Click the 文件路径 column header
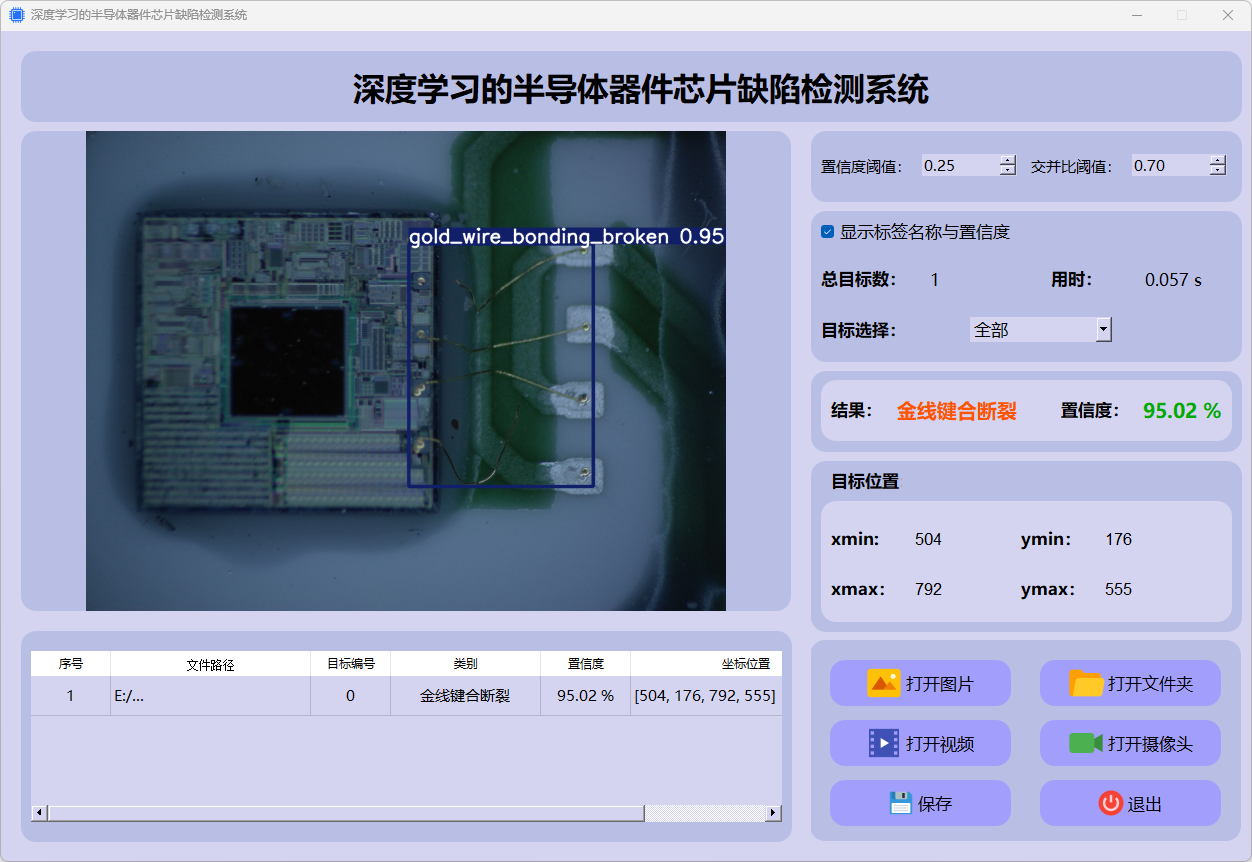This screenshot has width=1252, height=862. (x=210, y=664)
